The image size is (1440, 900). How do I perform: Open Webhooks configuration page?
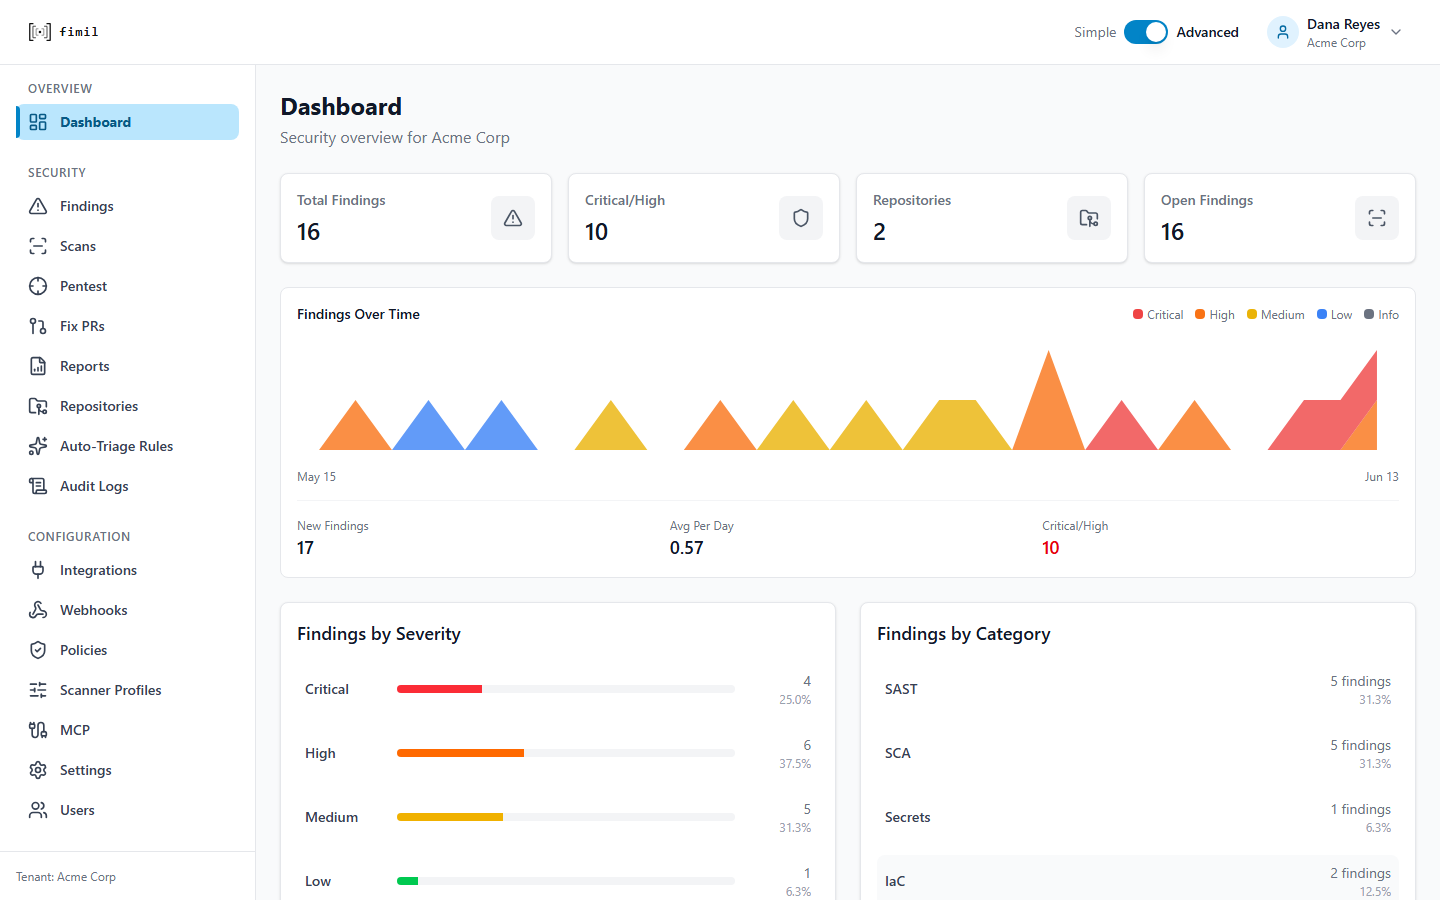[128, 610]
